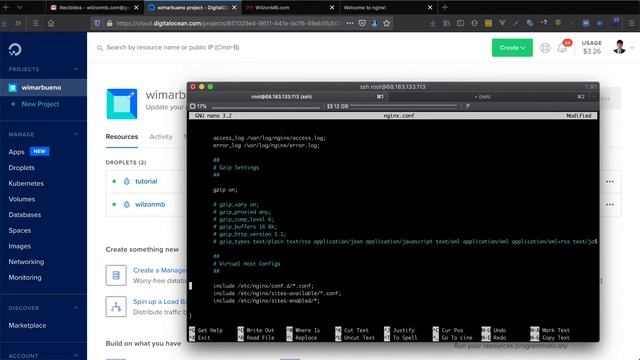Switch to the Recibidos mail tab
640x360 pixels.
[95, 7]
